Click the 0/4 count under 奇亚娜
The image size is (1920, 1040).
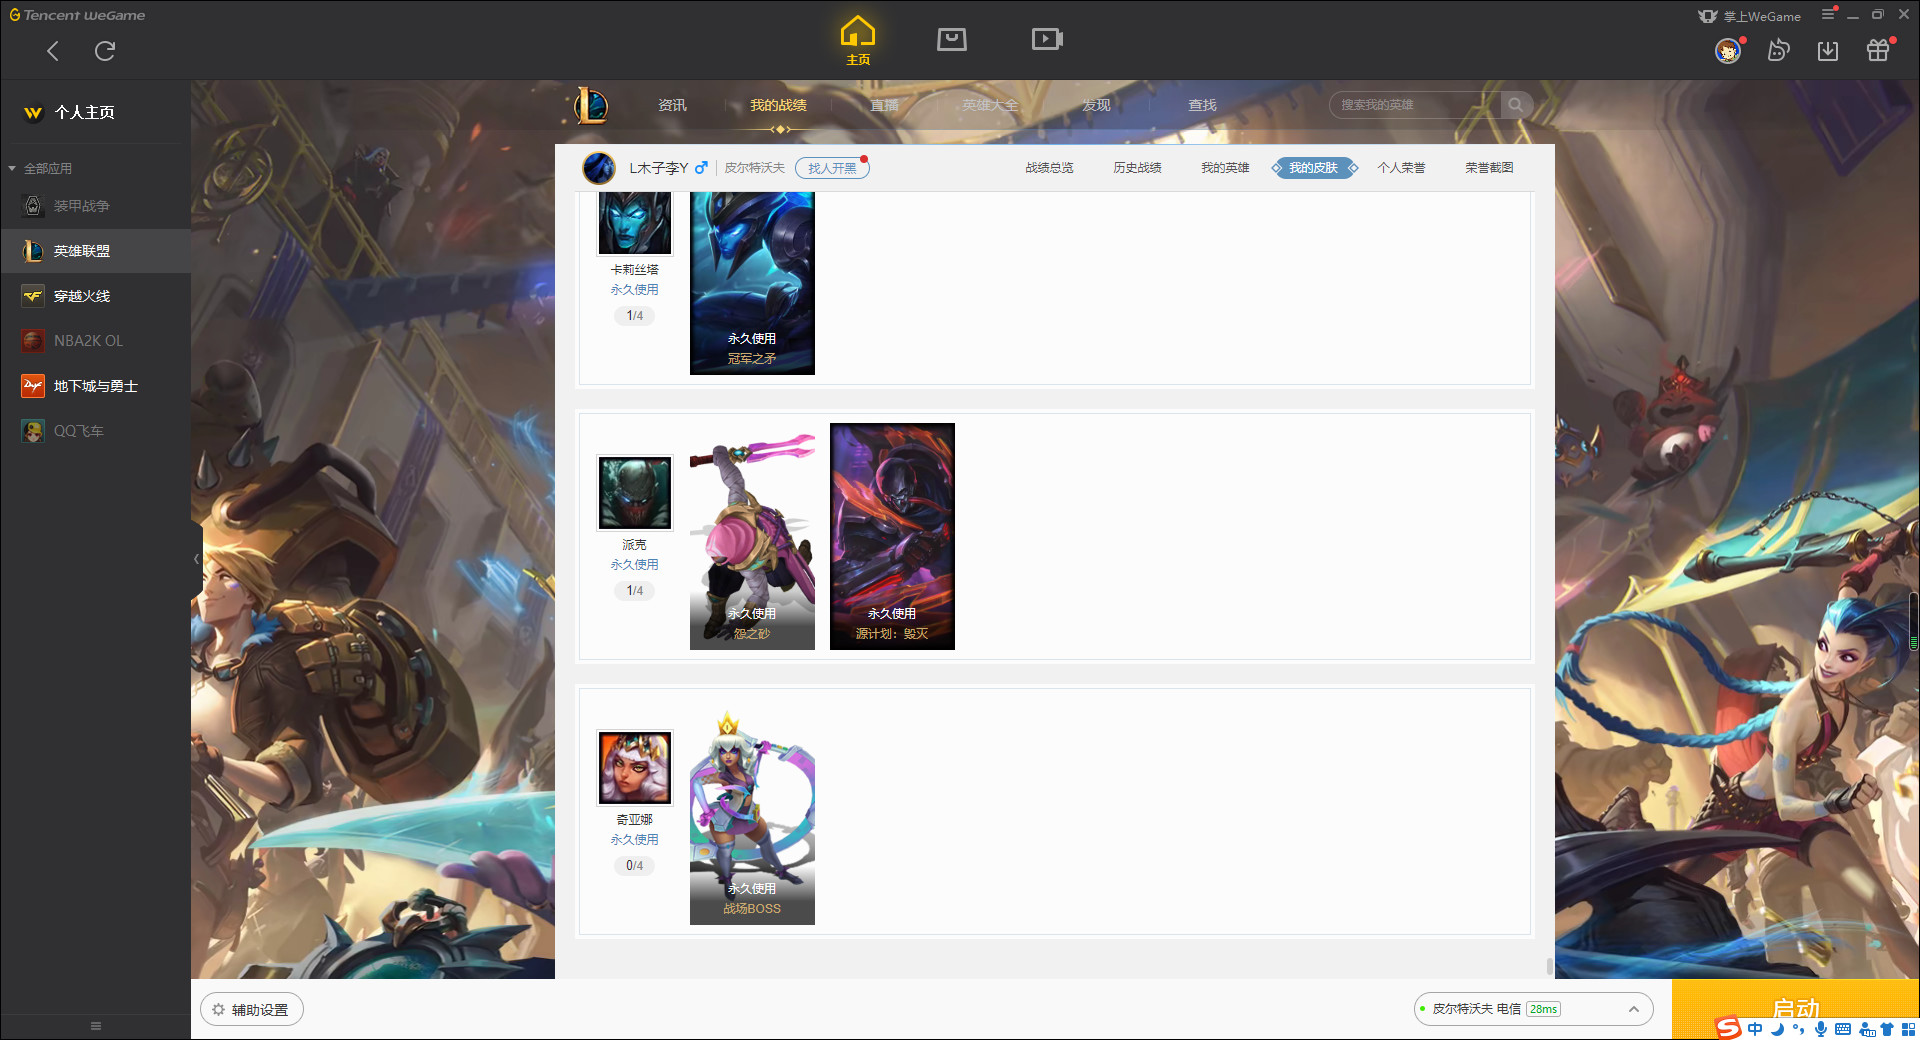(x=634, y=866)
